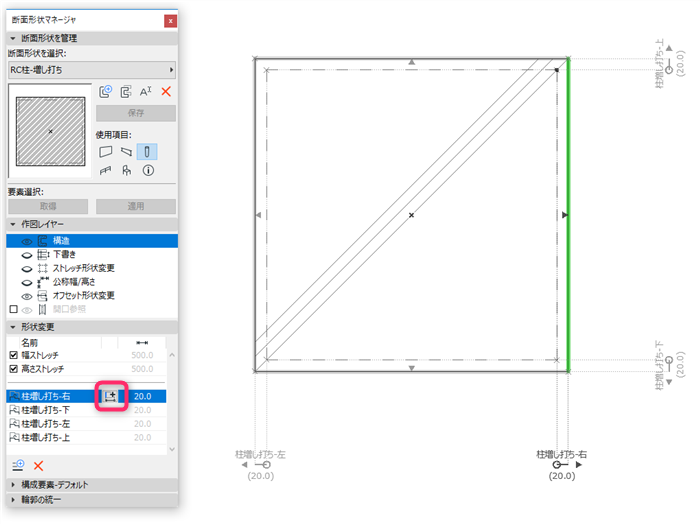The width and height of the screenshot is (700, 524).
Task: Select the railing usage icon
Action: click(x=105, y=171)
